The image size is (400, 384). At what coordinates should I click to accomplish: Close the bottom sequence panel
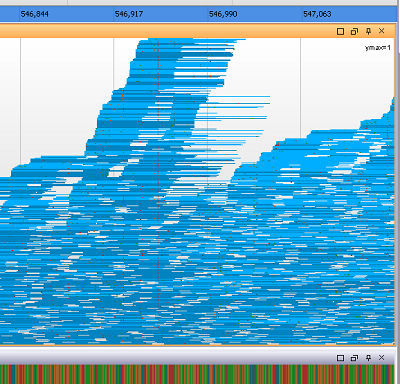click(382, 357)
